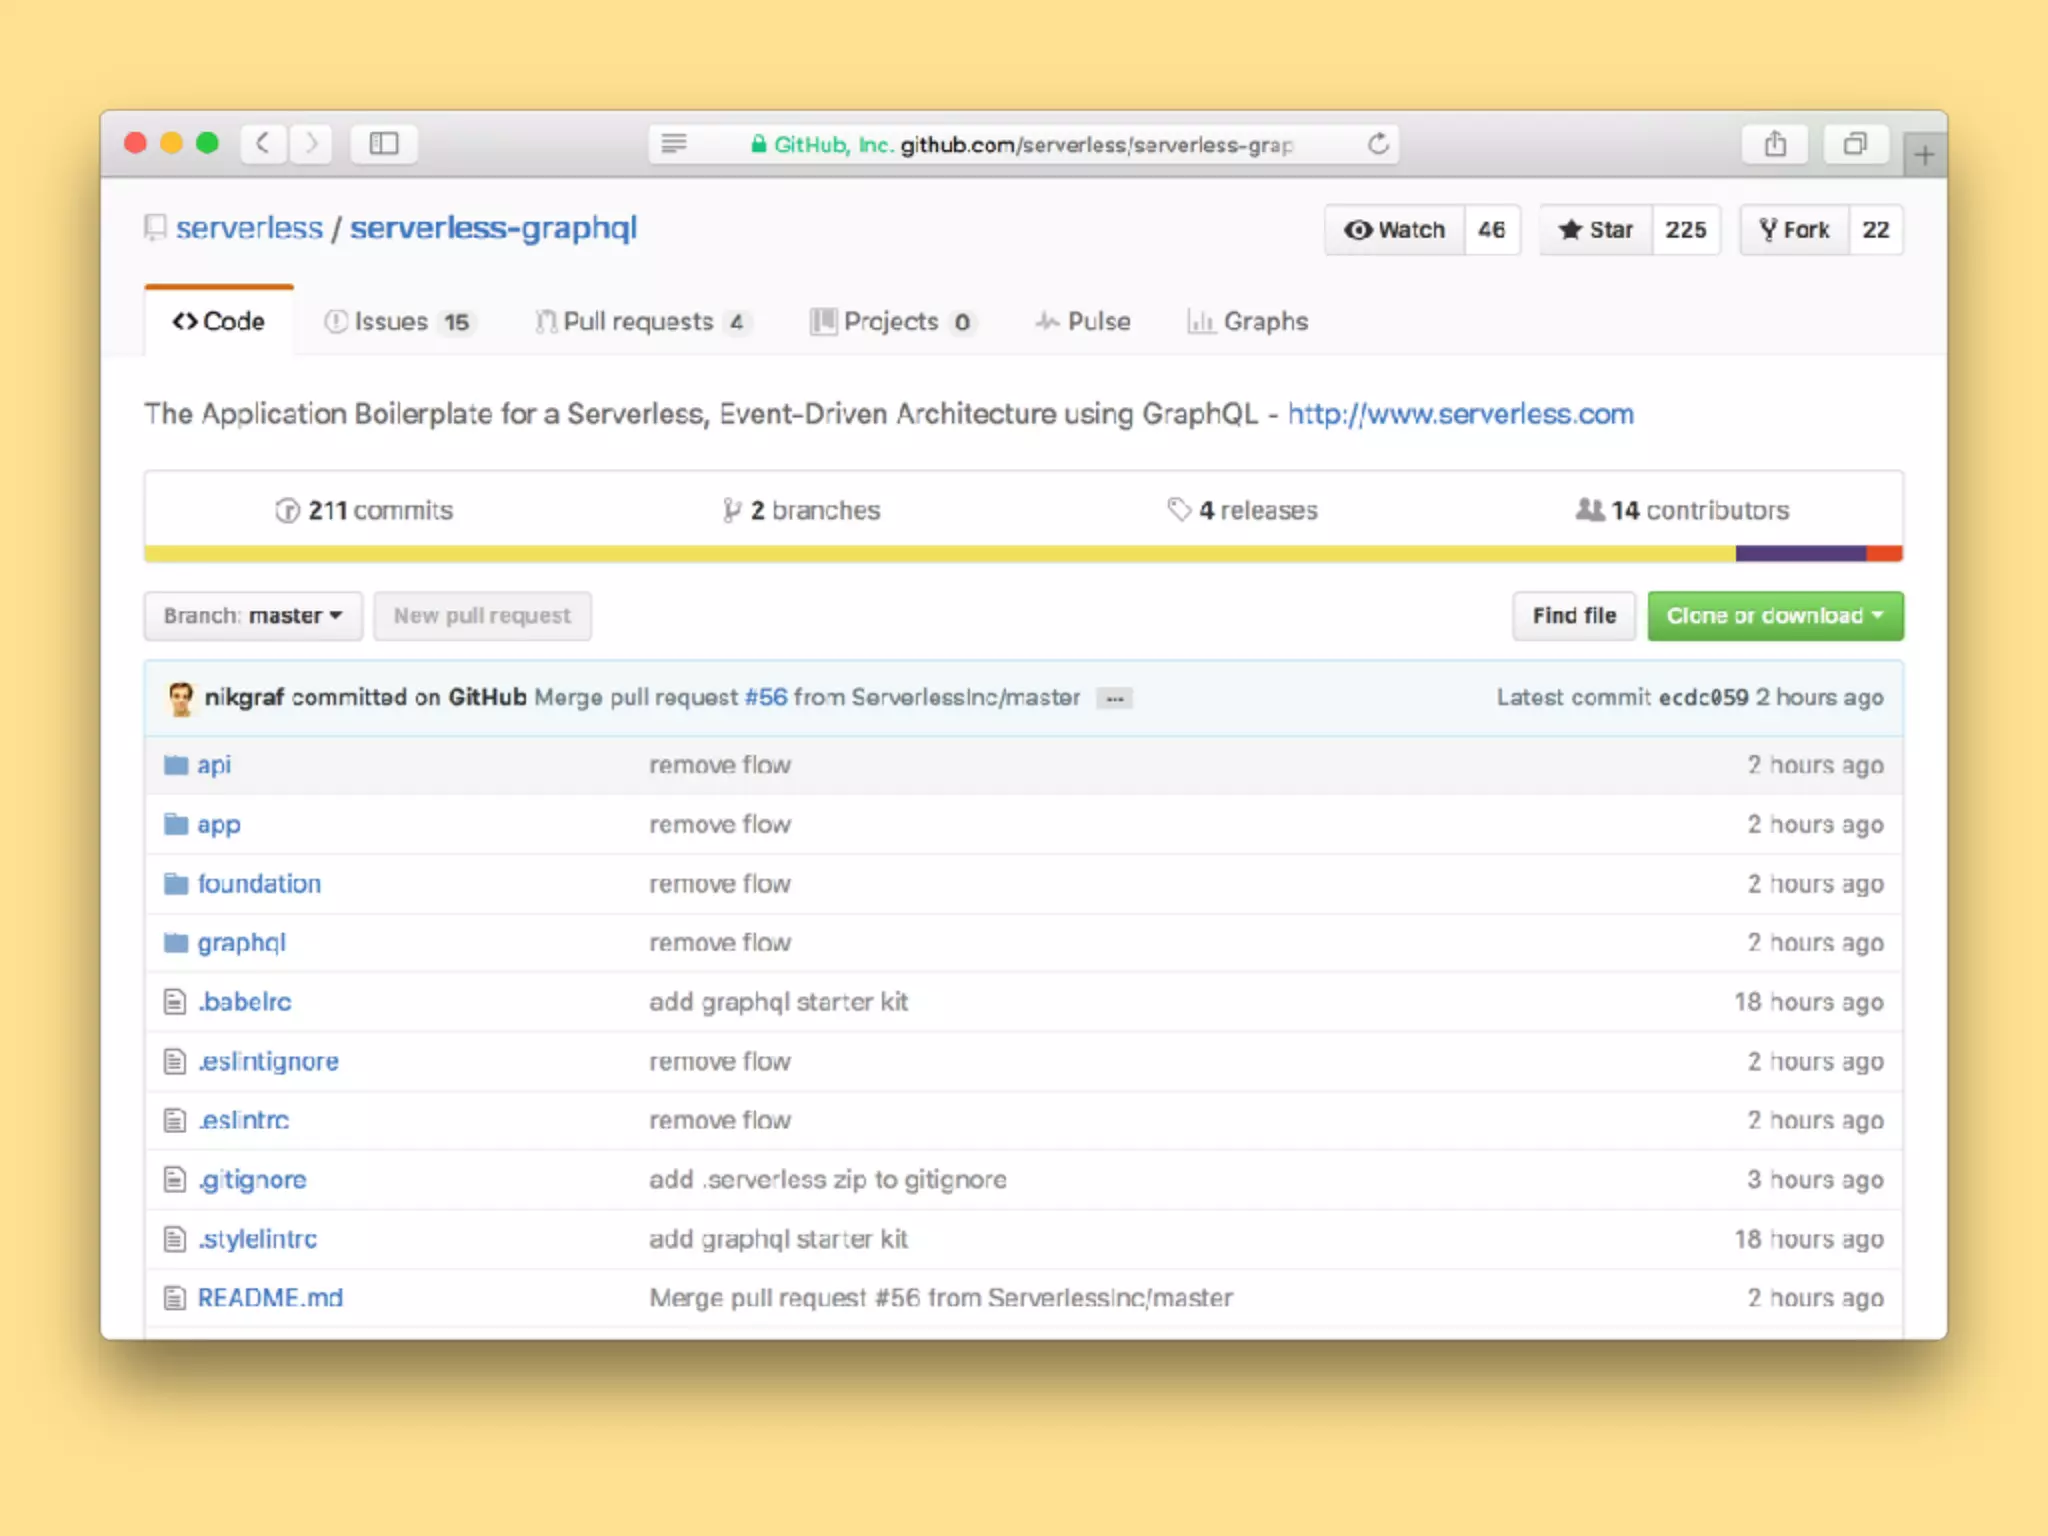
Task: Go back with the left arrow button
Action: (x=263, y=144)
